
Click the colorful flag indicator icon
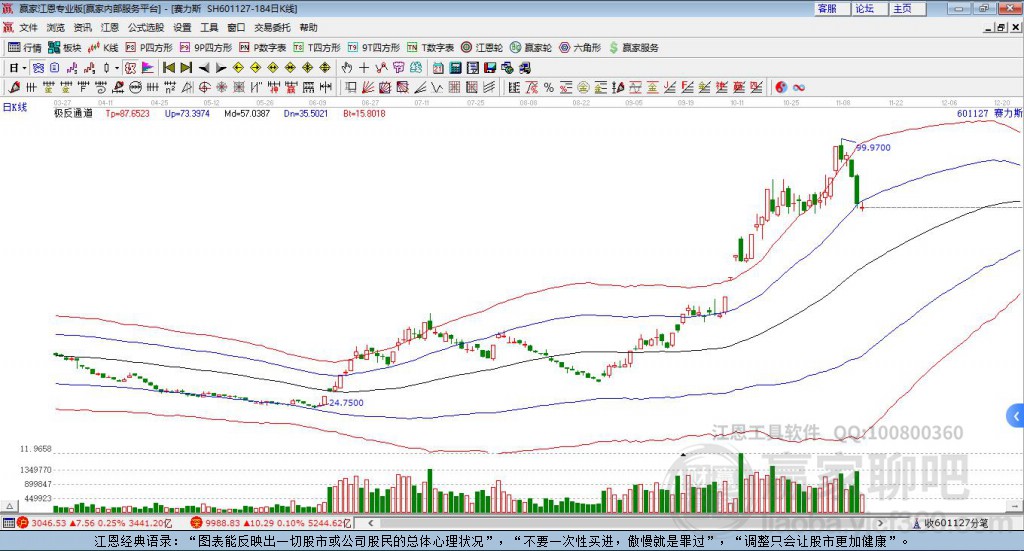148,68
